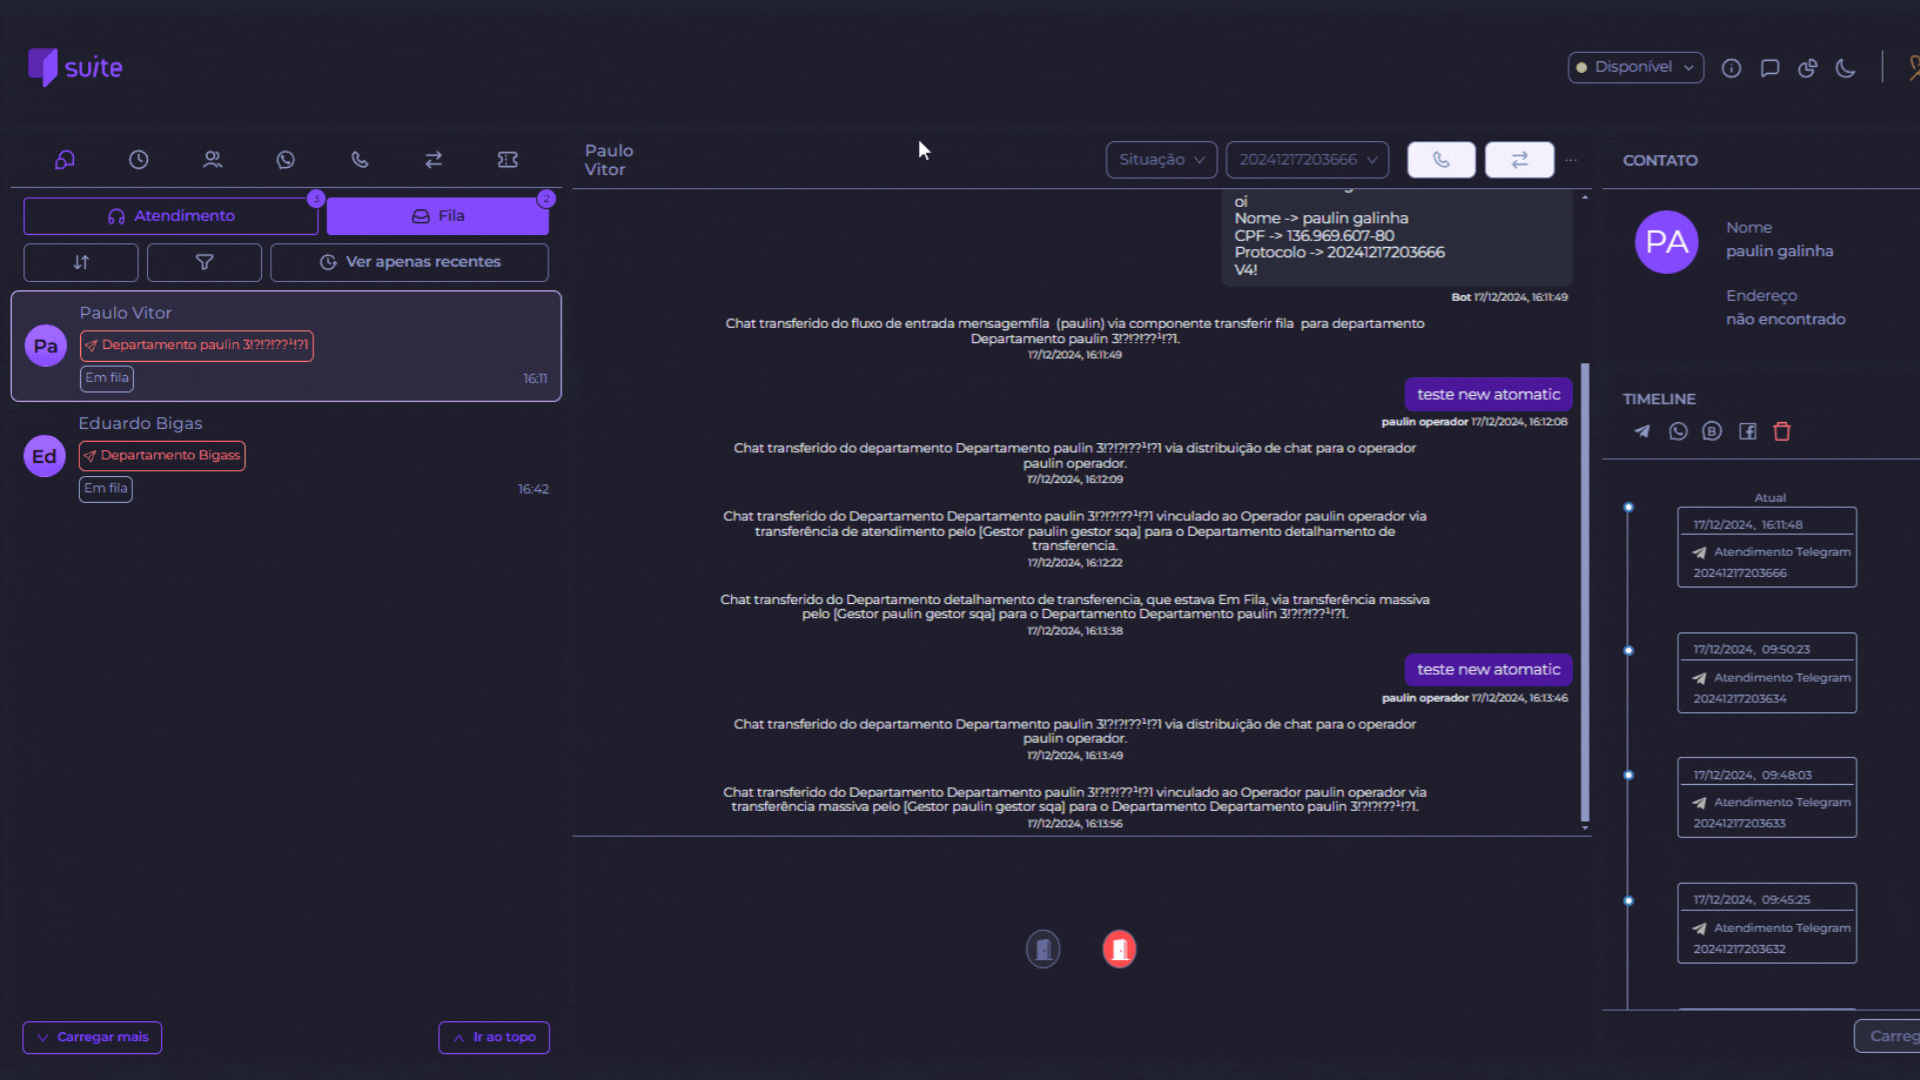Open the contacts people icon tab

[x=212, y=160]
